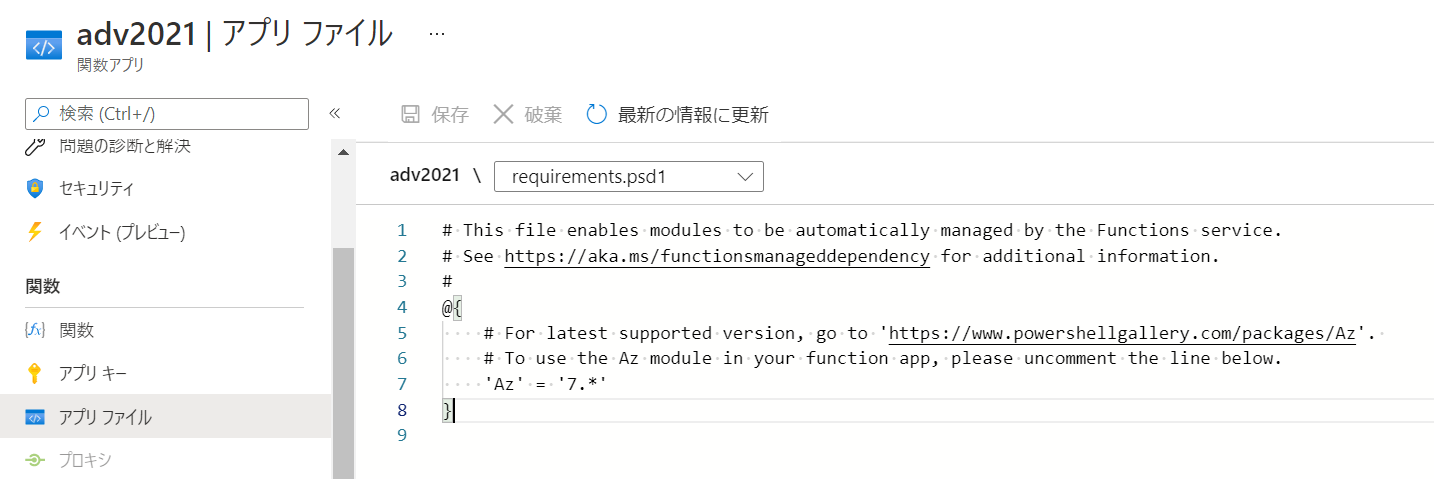This screenshot has height=479, width=1434.
Task: Open the ellipsis more options menu
Action: tap(436, 33)
